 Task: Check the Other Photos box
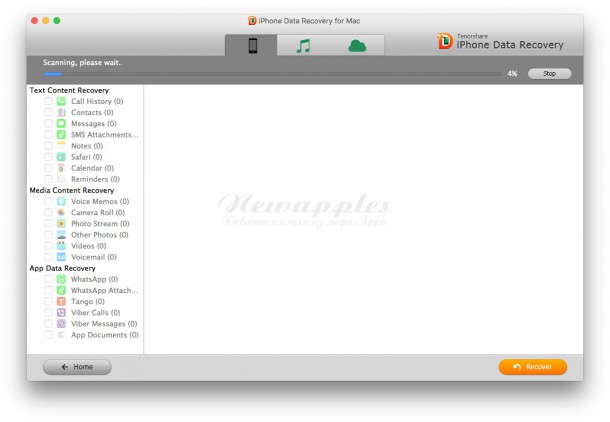click(48, 235)
